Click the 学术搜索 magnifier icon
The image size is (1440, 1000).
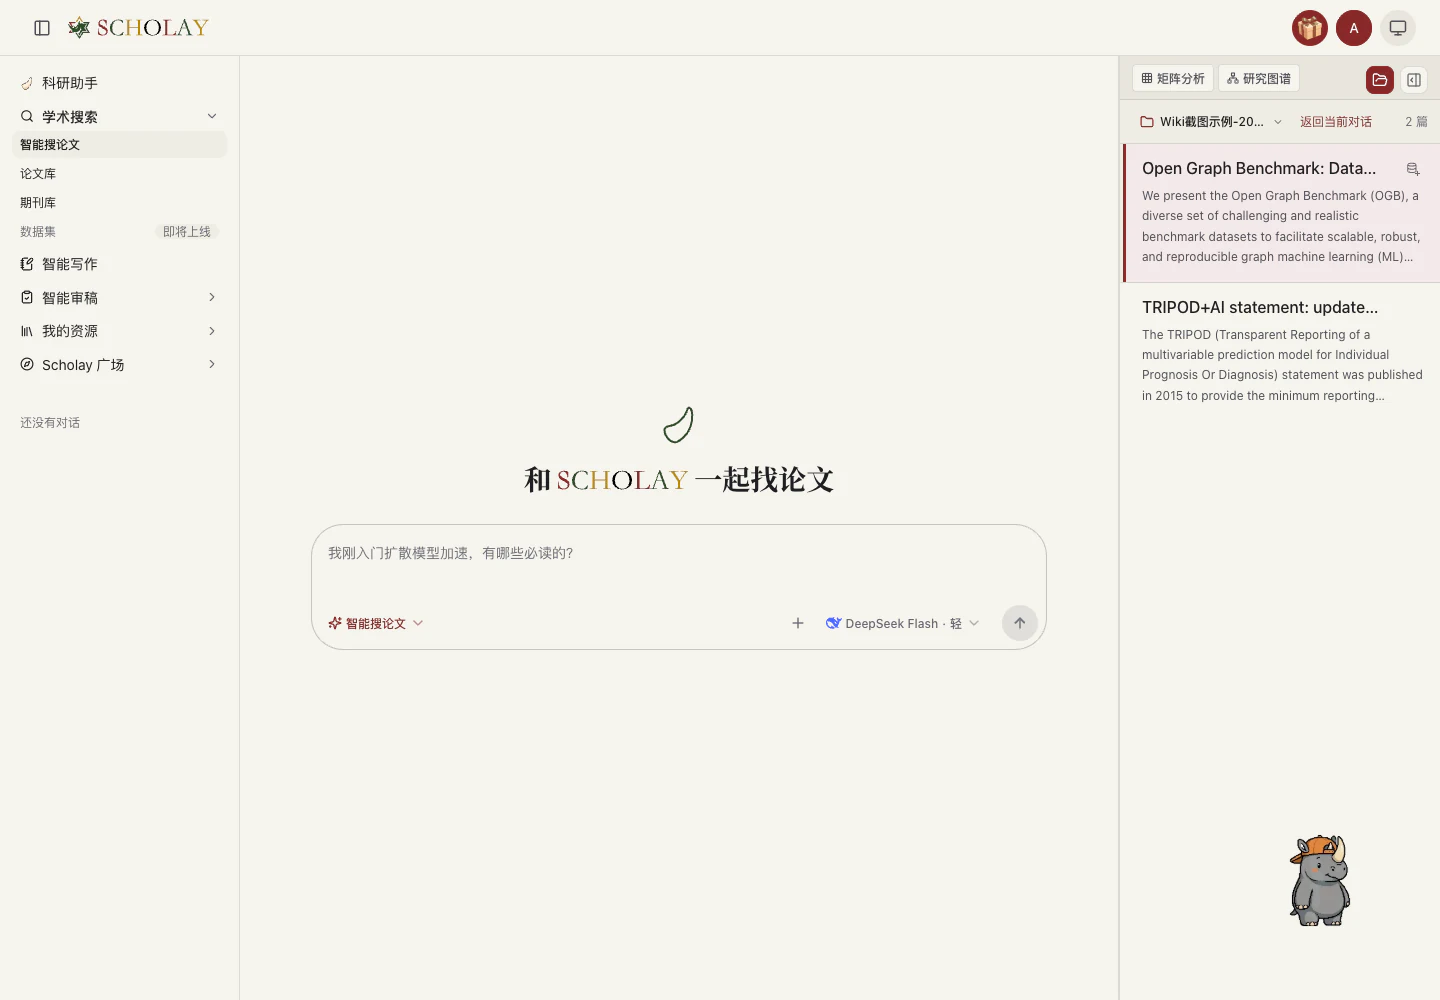pyautogui.click(x=27, y=116)
